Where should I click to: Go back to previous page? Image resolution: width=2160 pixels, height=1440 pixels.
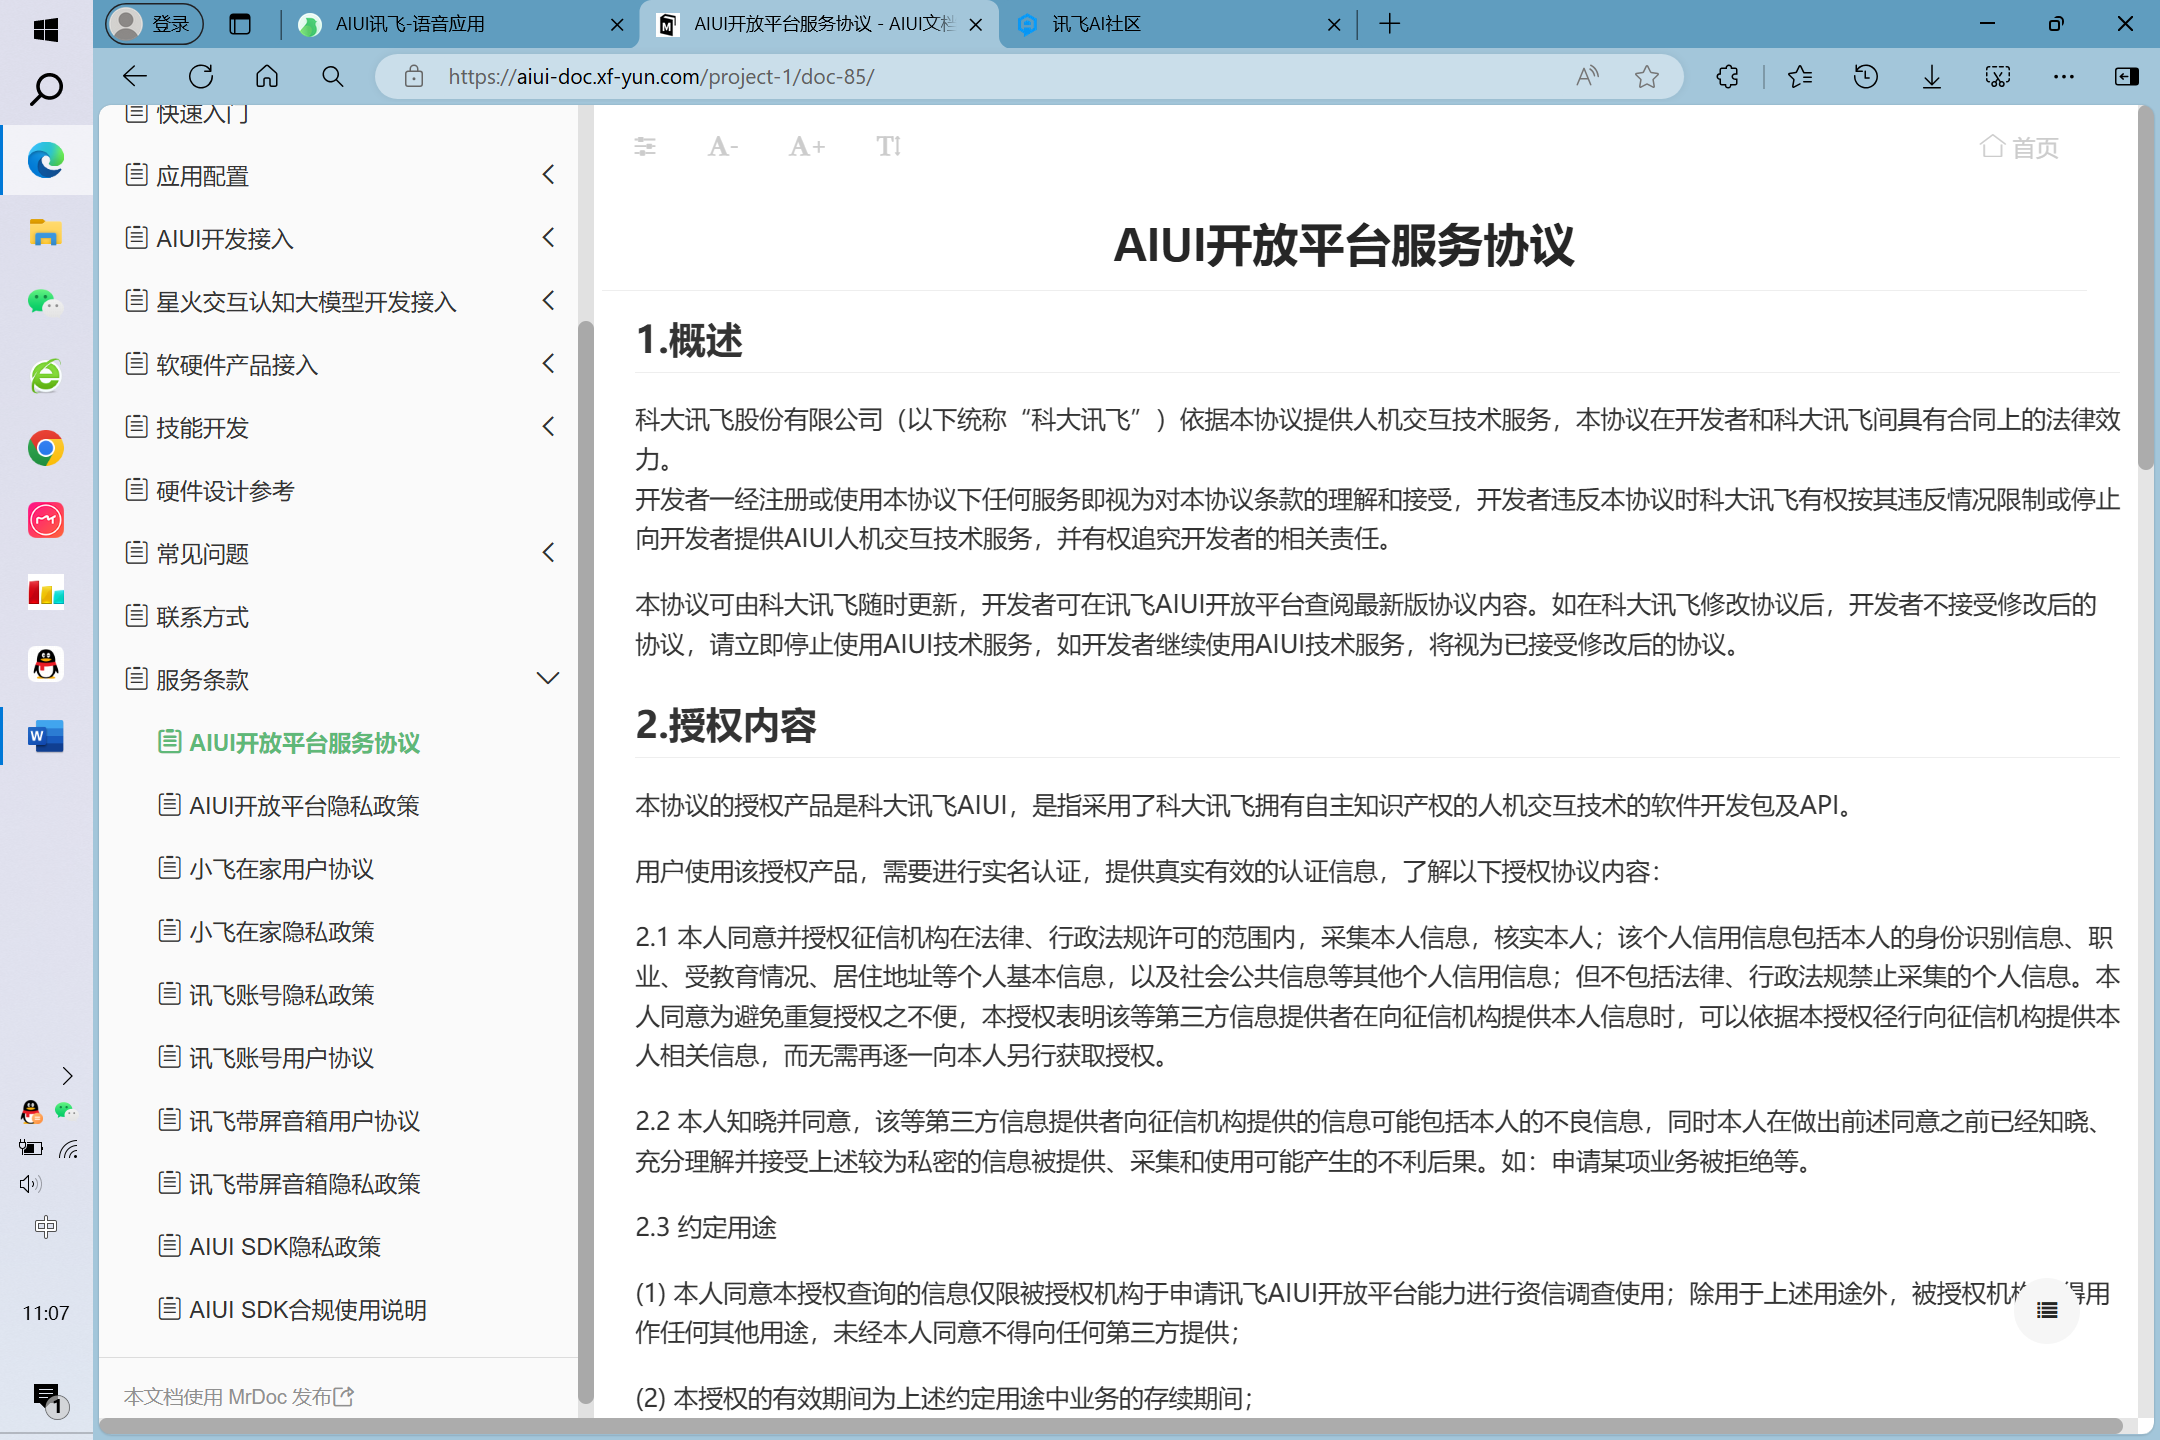point(135,77)
